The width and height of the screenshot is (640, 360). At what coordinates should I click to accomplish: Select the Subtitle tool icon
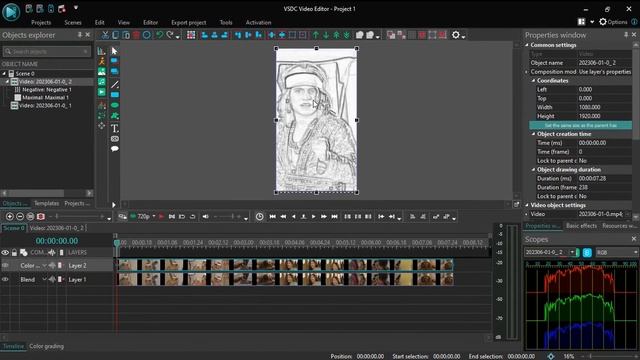(x=115, y=139)
